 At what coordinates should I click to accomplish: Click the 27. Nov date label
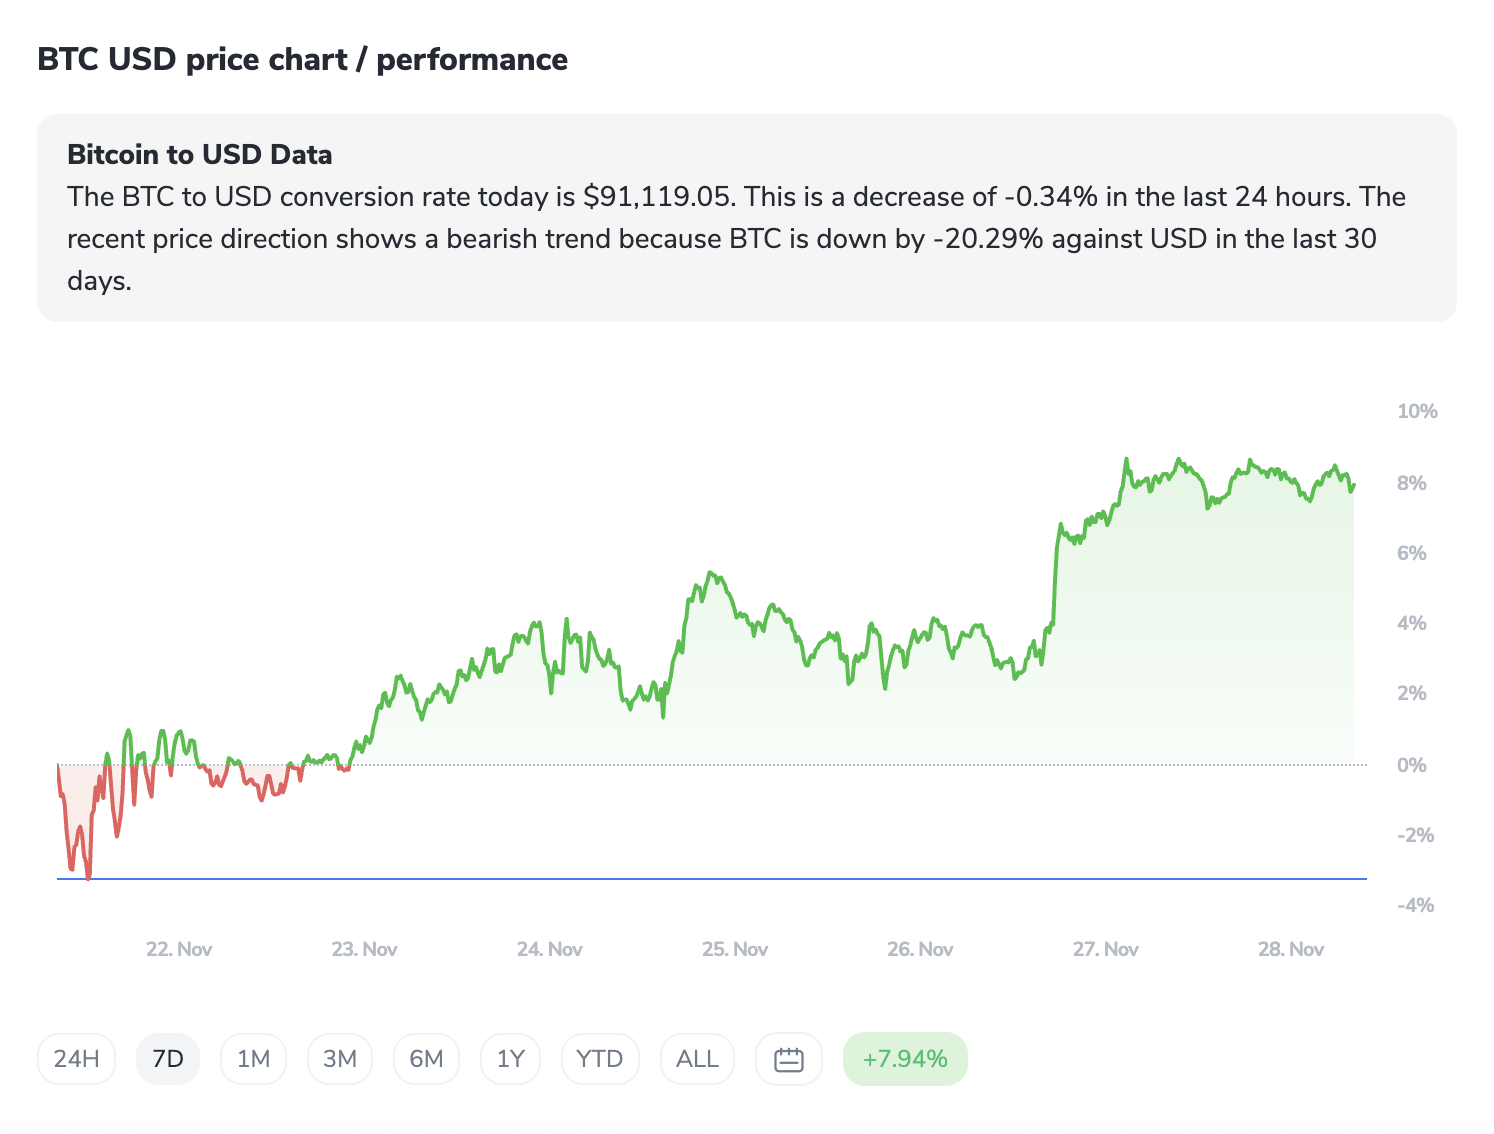pyautogui.click(x=1105, y=949)
